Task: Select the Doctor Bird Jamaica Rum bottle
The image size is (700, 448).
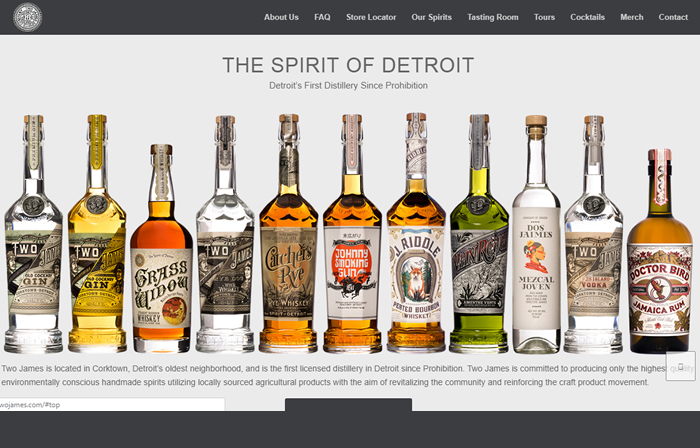Action: coord(660,251)
